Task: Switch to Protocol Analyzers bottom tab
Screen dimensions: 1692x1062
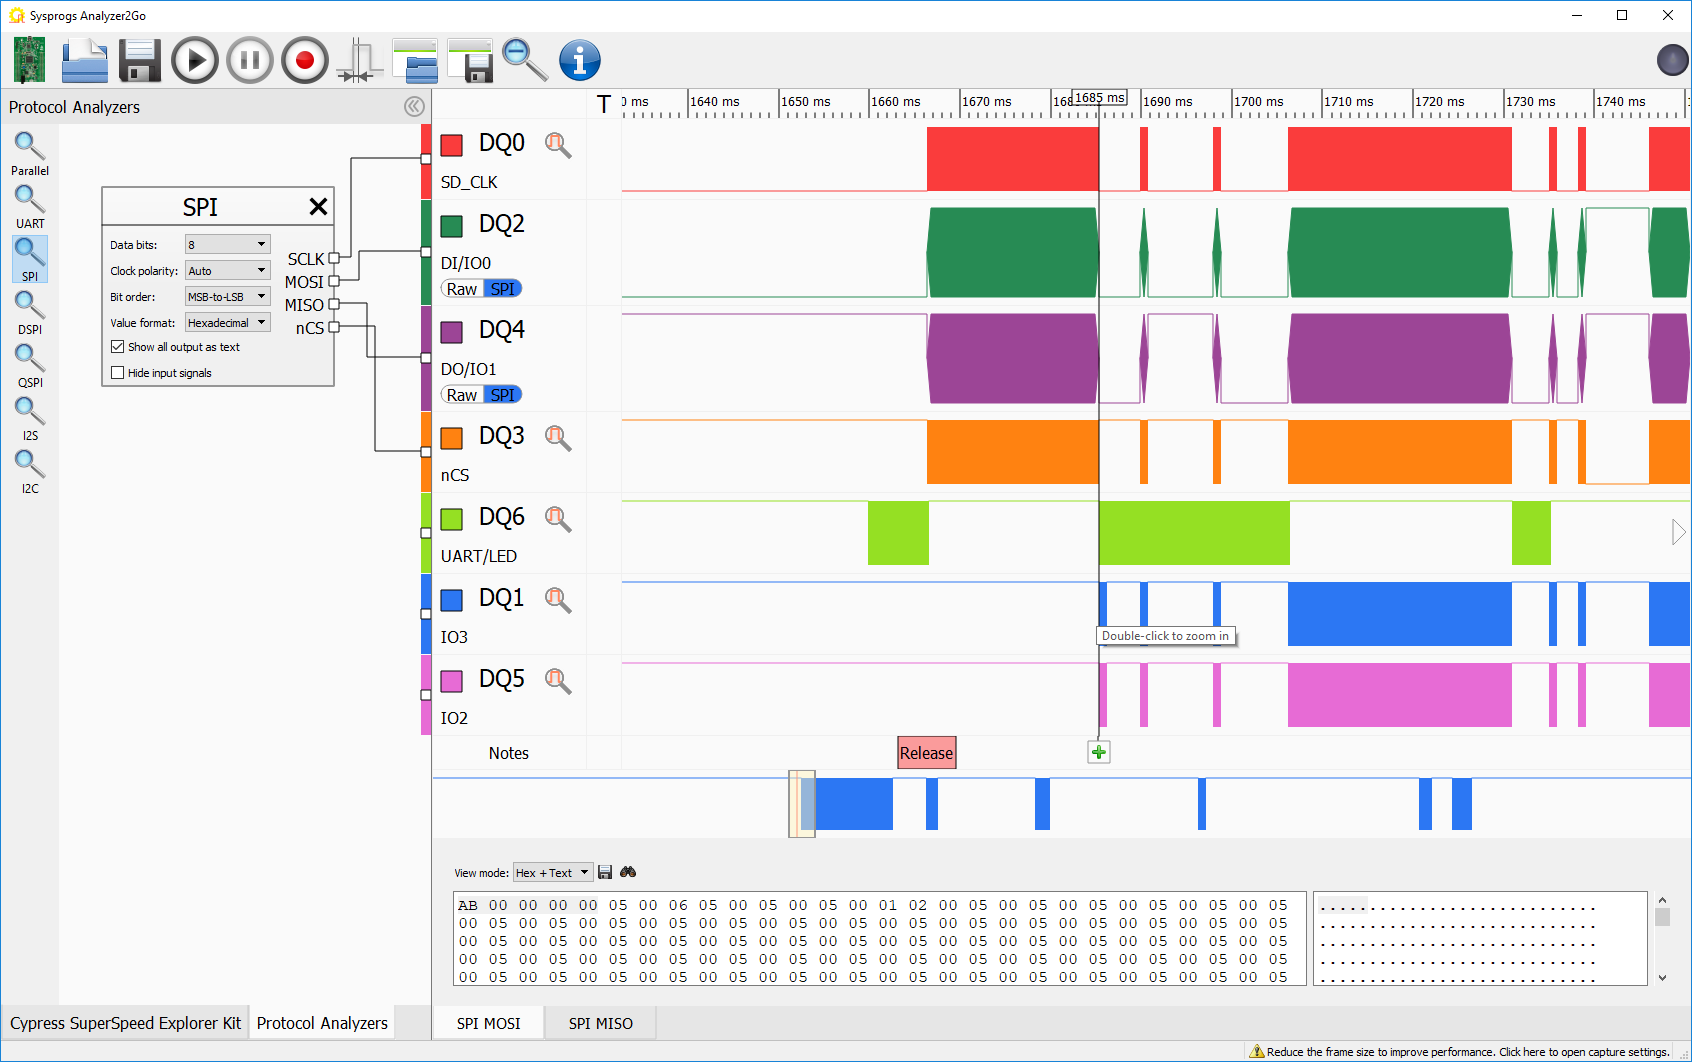Action: tap(322, 1023)
